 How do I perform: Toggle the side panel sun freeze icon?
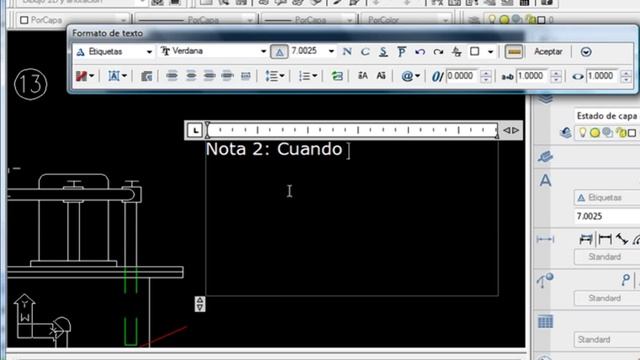coord(595,132)
